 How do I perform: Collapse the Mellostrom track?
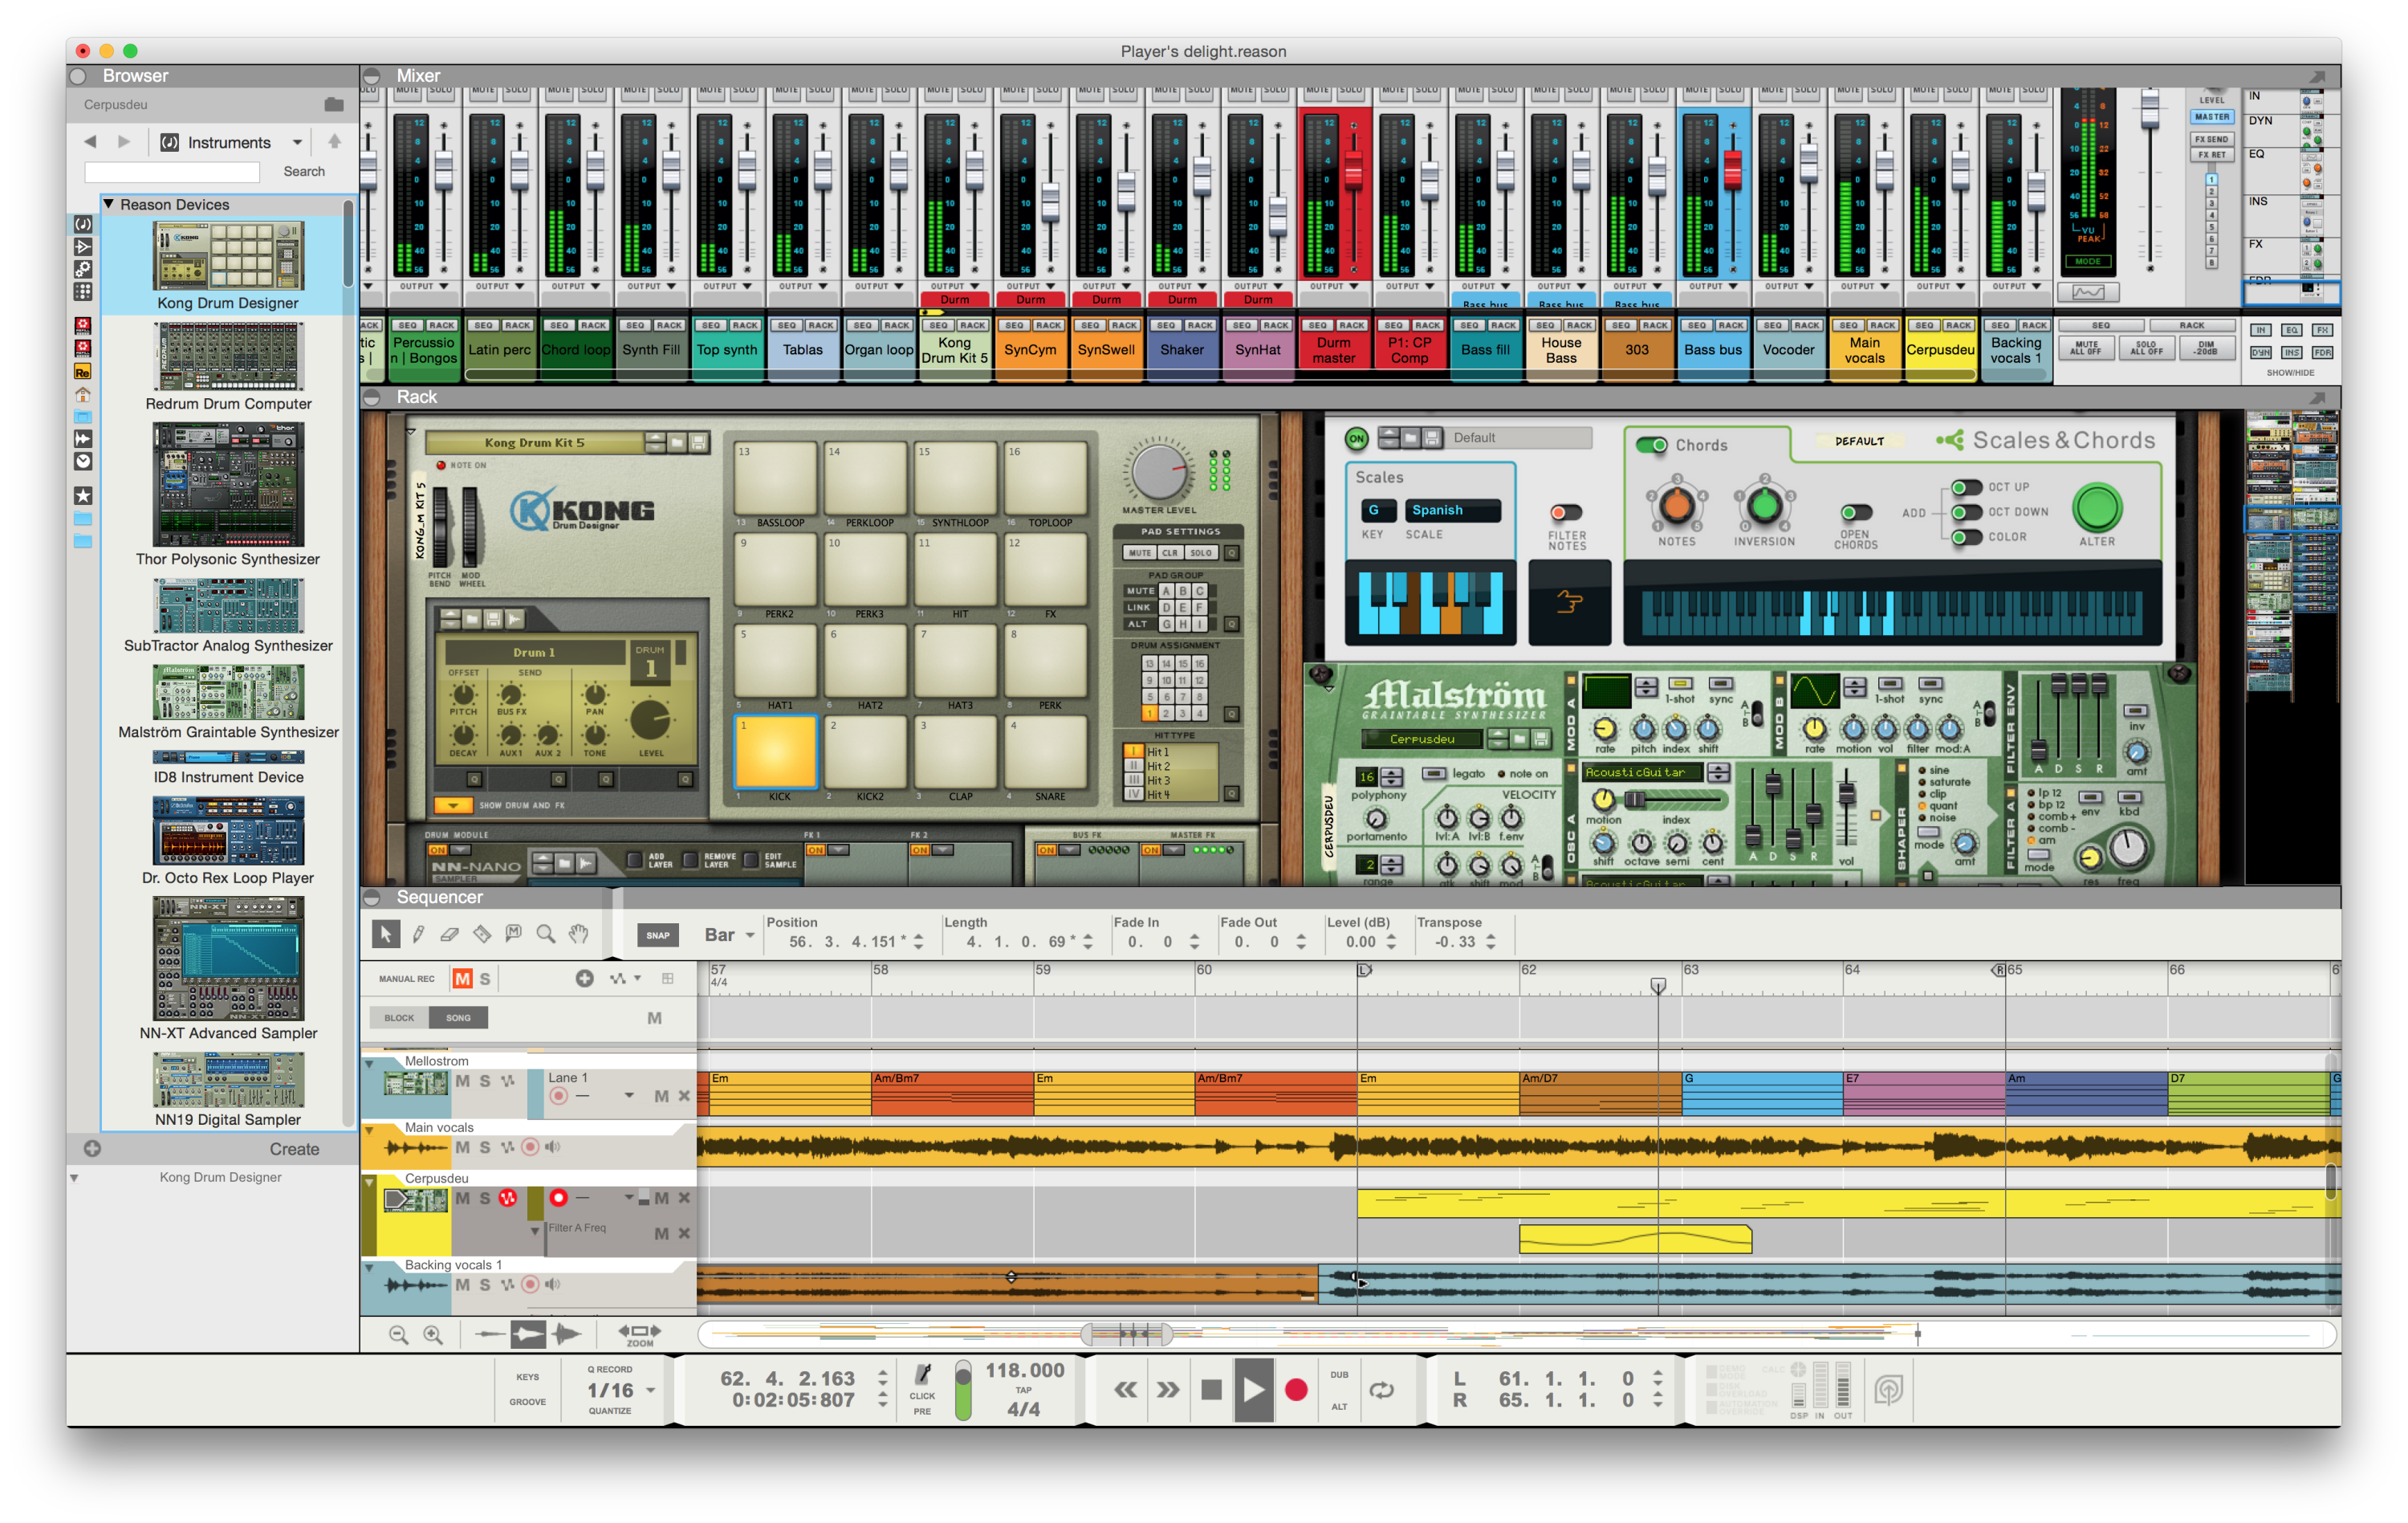(369, 1064)
